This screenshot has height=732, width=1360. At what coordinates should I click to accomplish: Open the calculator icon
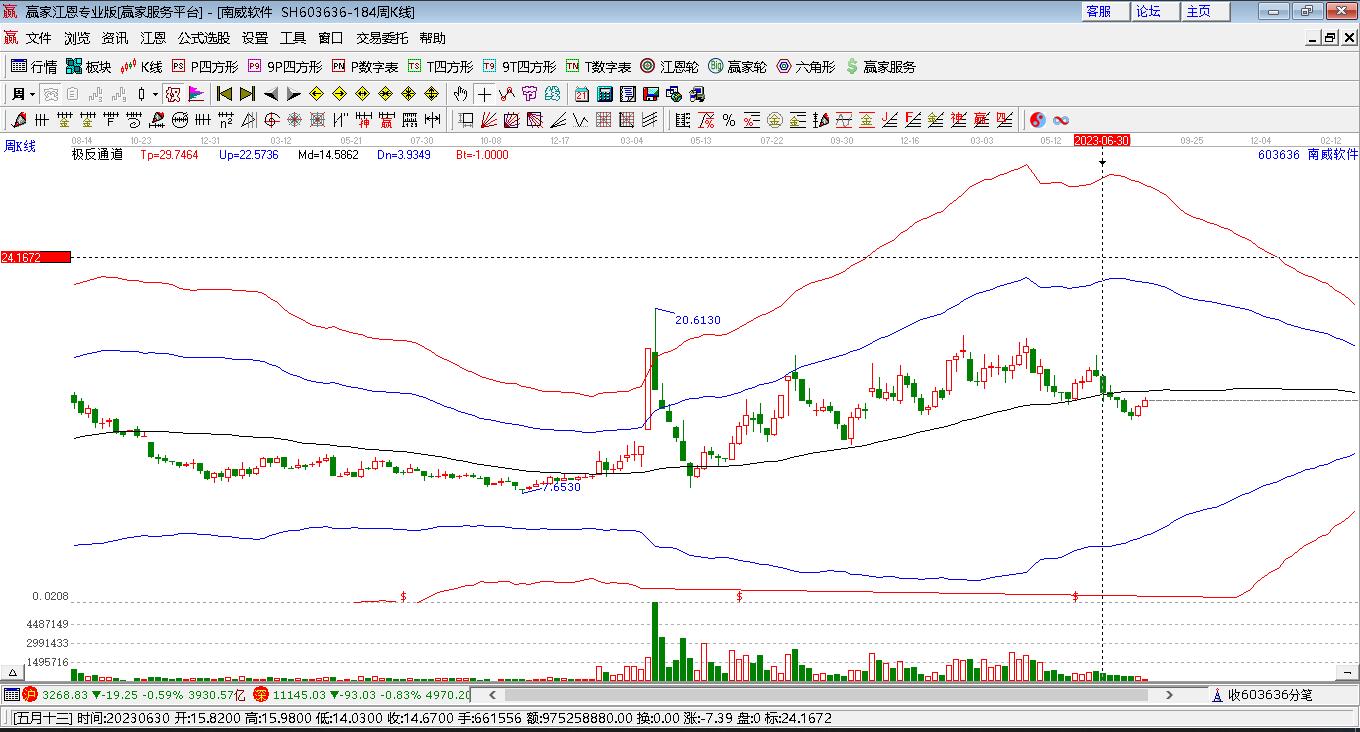[x=605, y=94]
